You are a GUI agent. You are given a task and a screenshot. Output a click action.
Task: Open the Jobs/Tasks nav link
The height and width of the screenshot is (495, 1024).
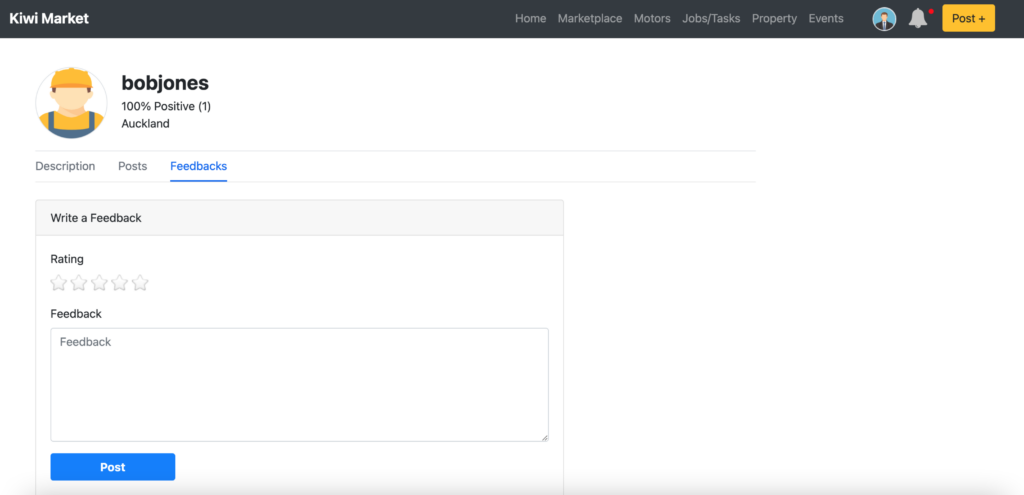(711, 18)
